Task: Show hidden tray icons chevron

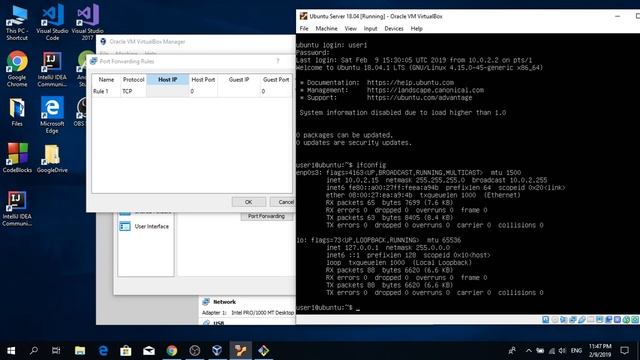Action: tap(529, 351)
